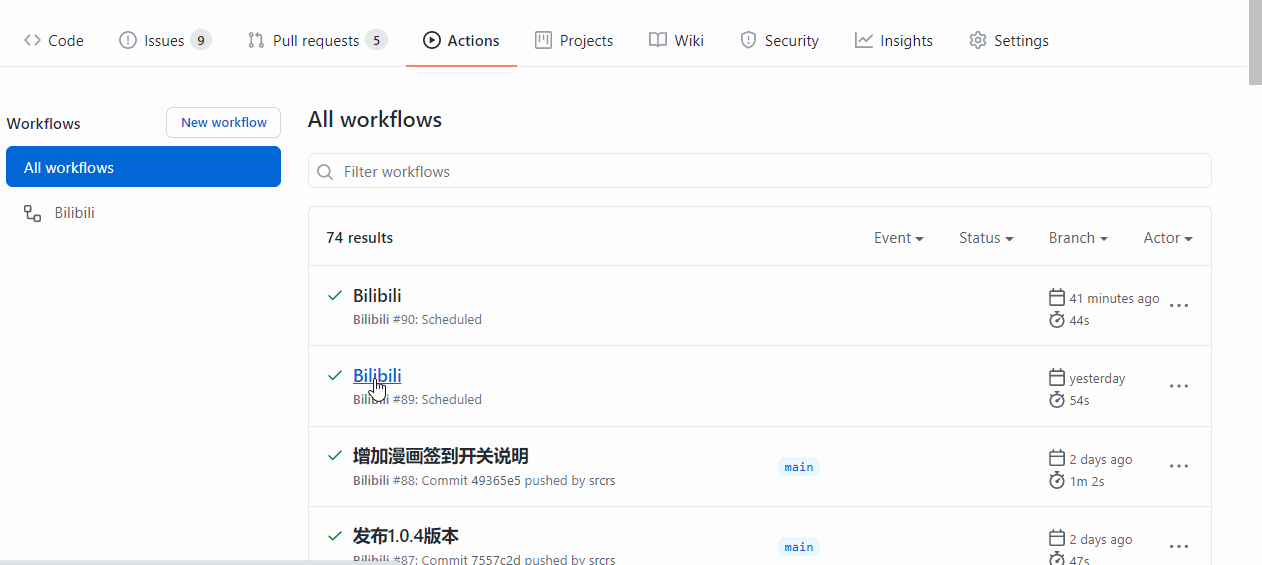Click stopwatch icon next to 1m 2s
Screen dimensions: 1262x565
[x=1057, y=481]
